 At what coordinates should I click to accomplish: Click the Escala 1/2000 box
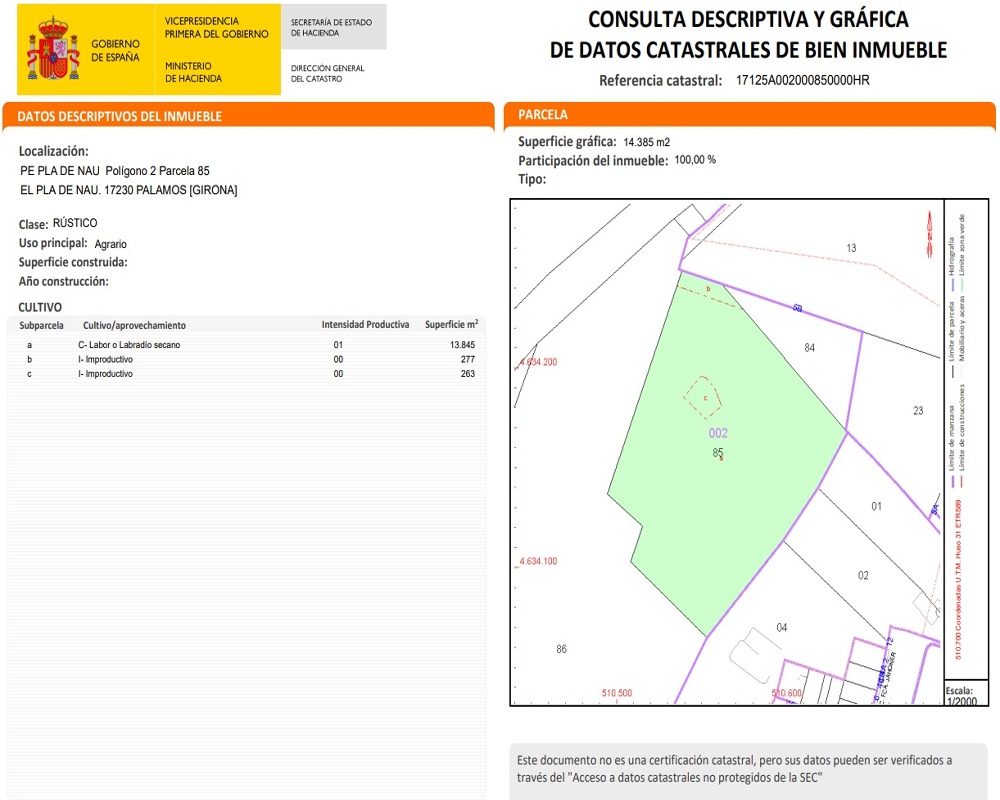tap(961, 696)
